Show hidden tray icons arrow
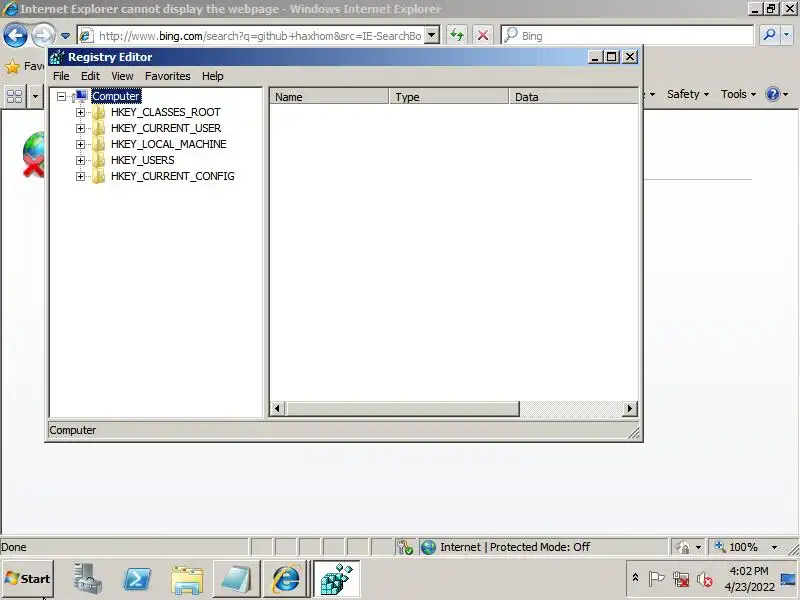Image resolution: width=800 pixels, height=600 pixels. pos(635,578)
